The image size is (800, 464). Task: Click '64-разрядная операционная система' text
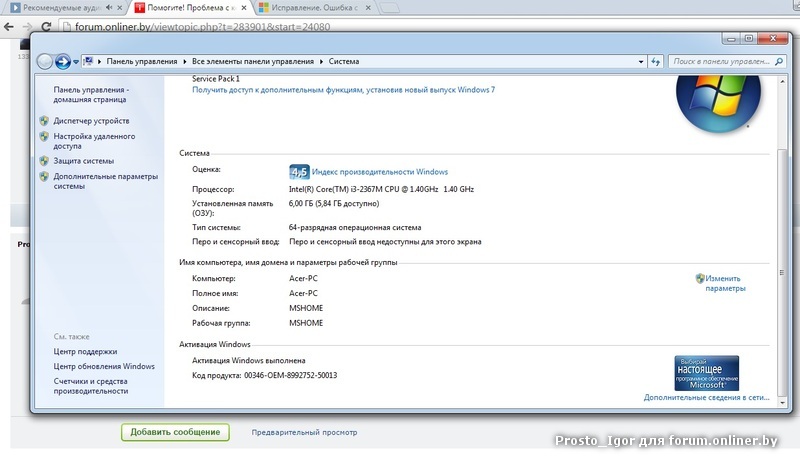point(355,228)
